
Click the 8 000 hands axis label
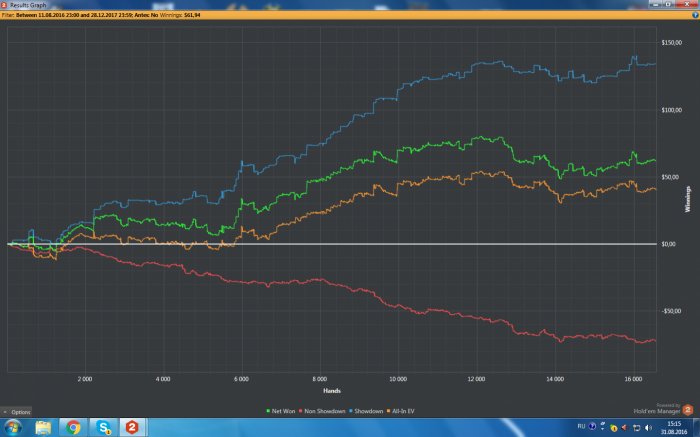(320, 379)
